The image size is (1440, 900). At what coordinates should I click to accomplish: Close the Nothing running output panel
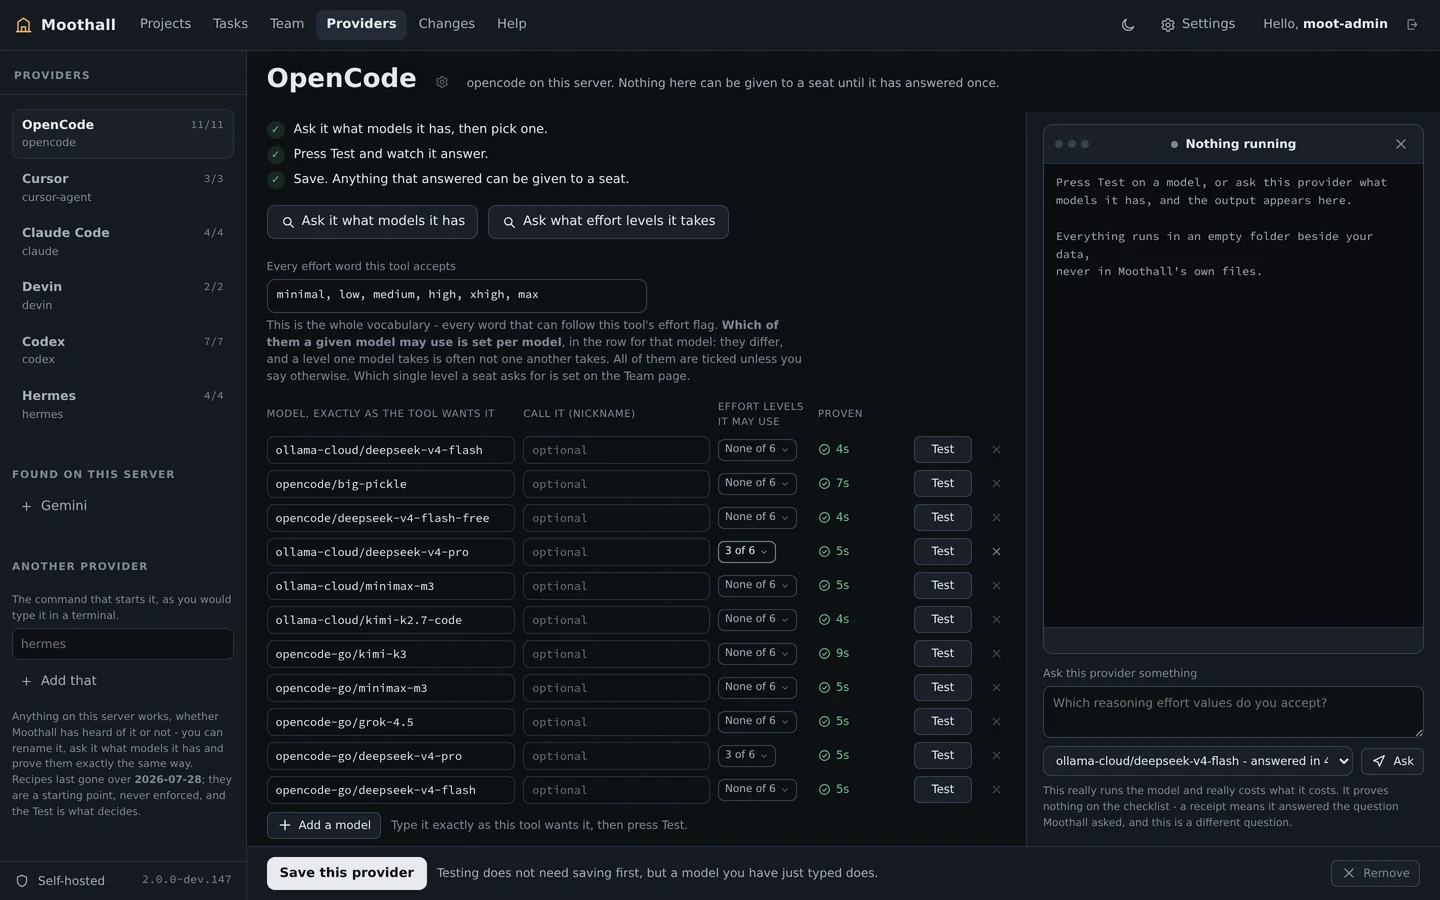(1401, 144)
